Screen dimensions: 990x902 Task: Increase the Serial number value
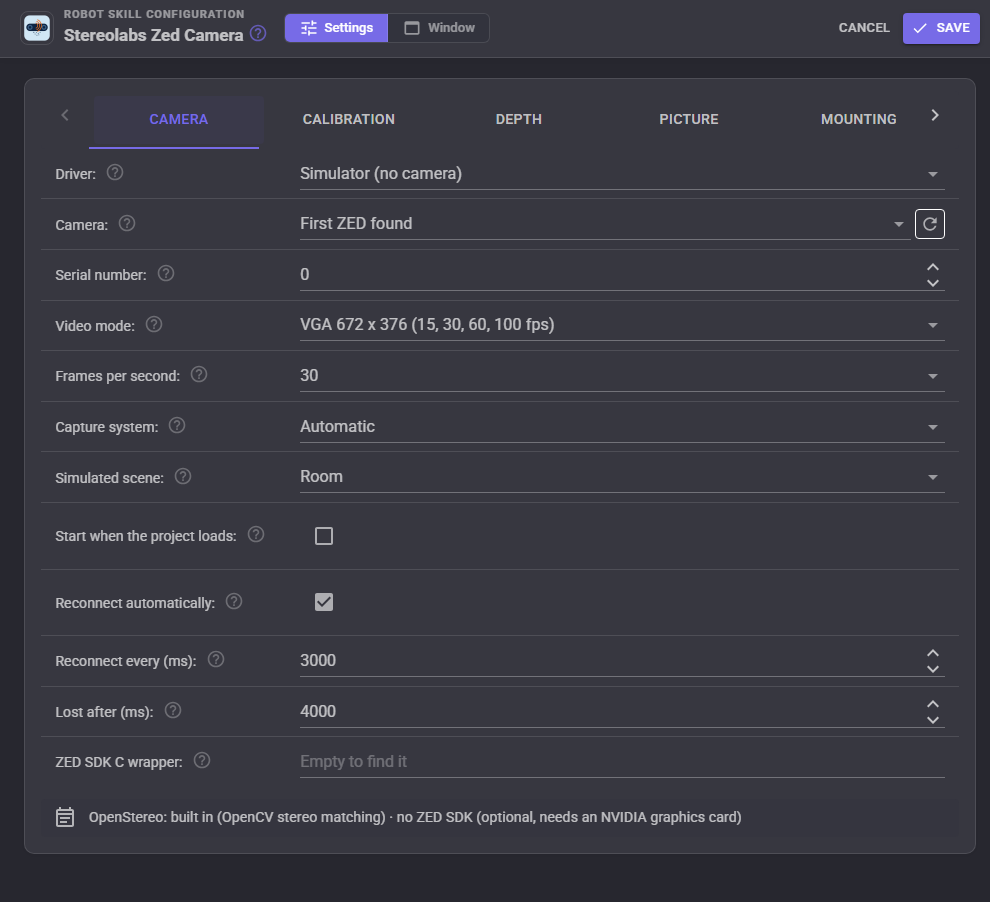tap(933, 267)
